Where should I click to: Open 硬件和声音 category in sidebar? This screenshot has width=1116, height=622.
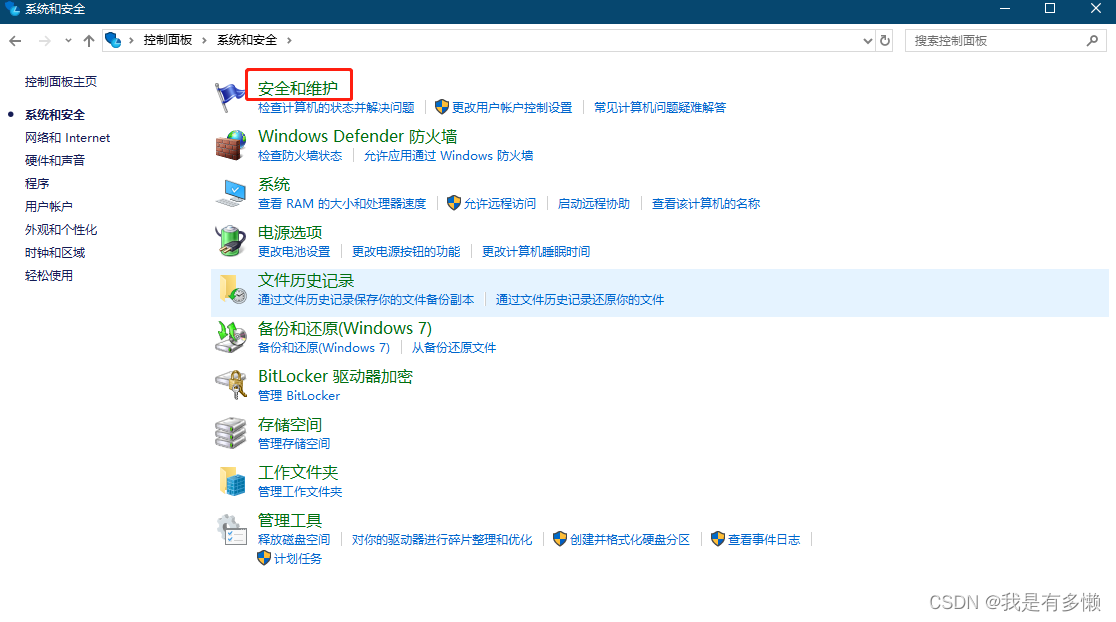pos(55,160)
